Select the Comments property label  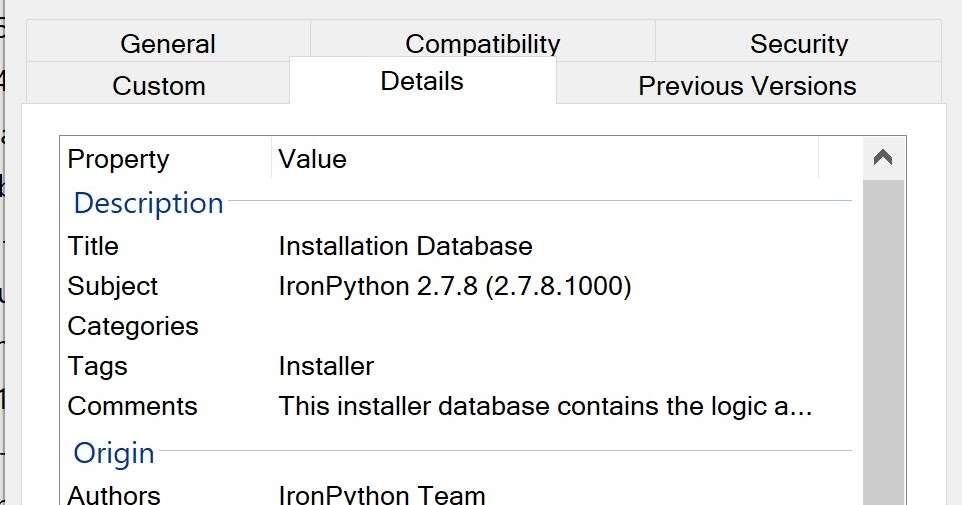132,406
